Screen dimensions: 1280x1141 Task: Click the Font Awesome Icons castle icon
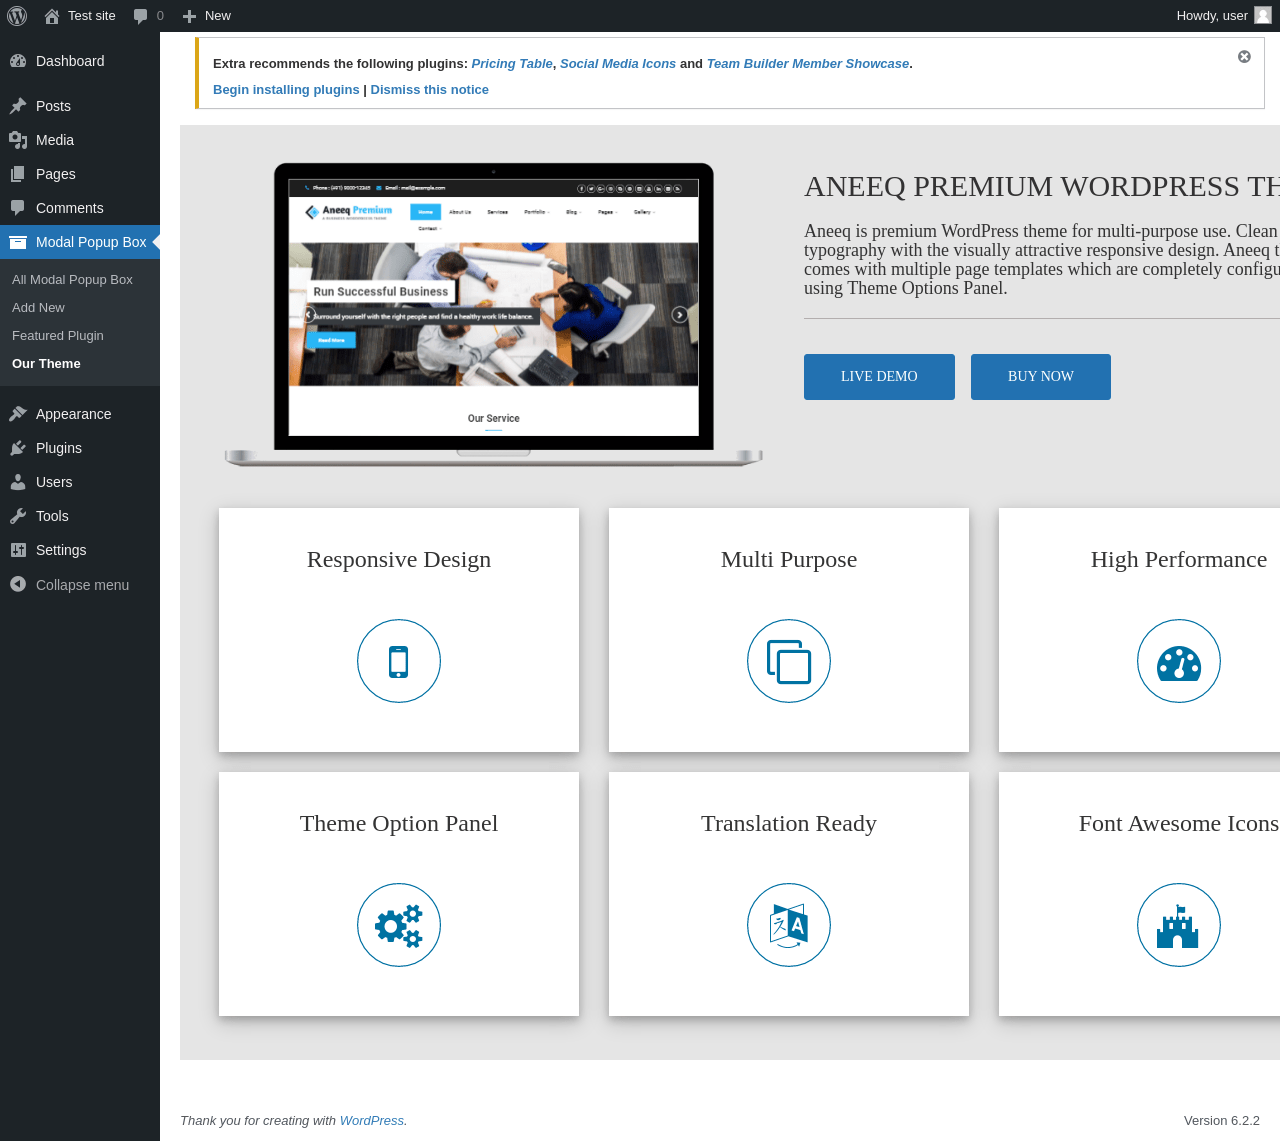click(1179, 925)
